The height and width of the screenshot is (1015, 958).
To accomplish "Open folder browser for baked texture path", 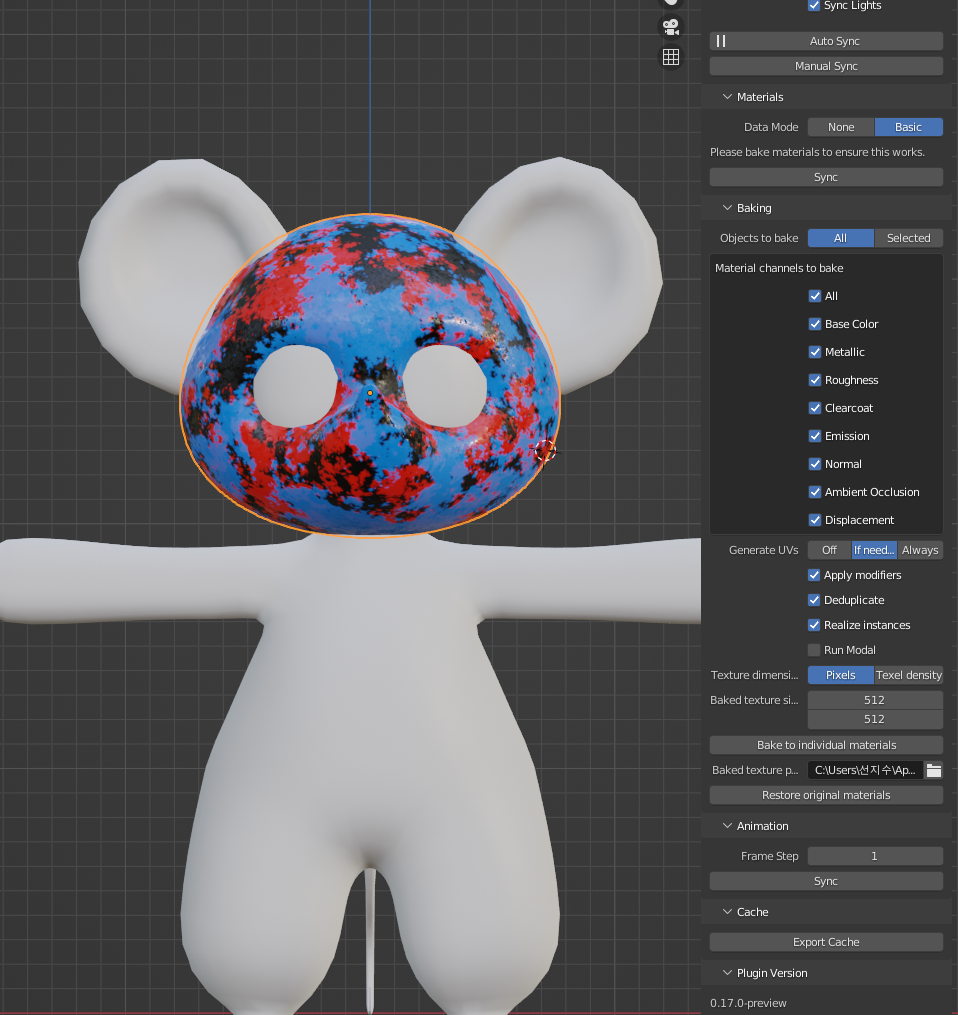I will [933, 770].
